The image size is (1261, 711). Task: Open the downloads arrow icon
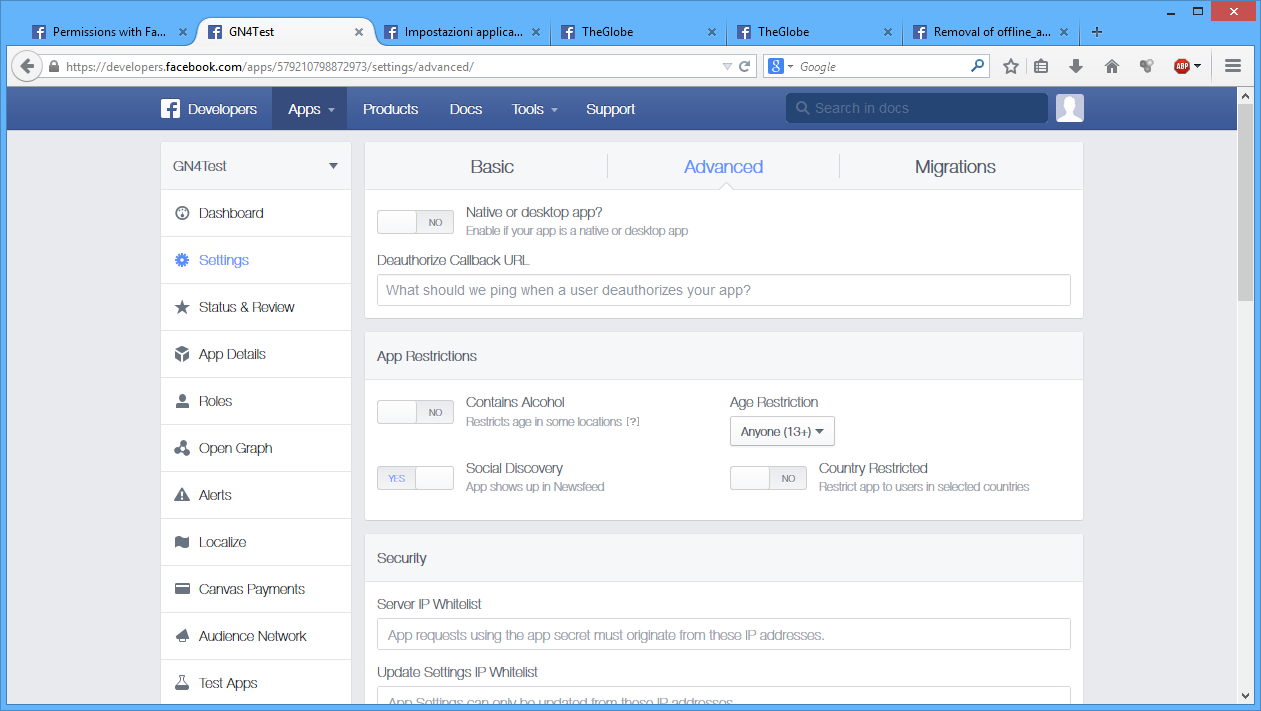click(x=1076, y=66)
